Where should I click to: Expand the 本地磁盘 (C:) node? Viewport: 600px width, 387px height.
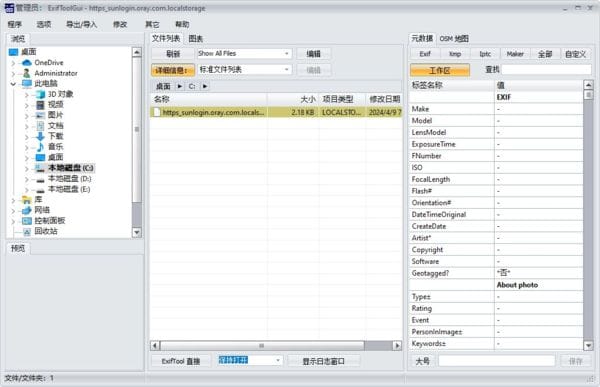click(x=27, y=168)
